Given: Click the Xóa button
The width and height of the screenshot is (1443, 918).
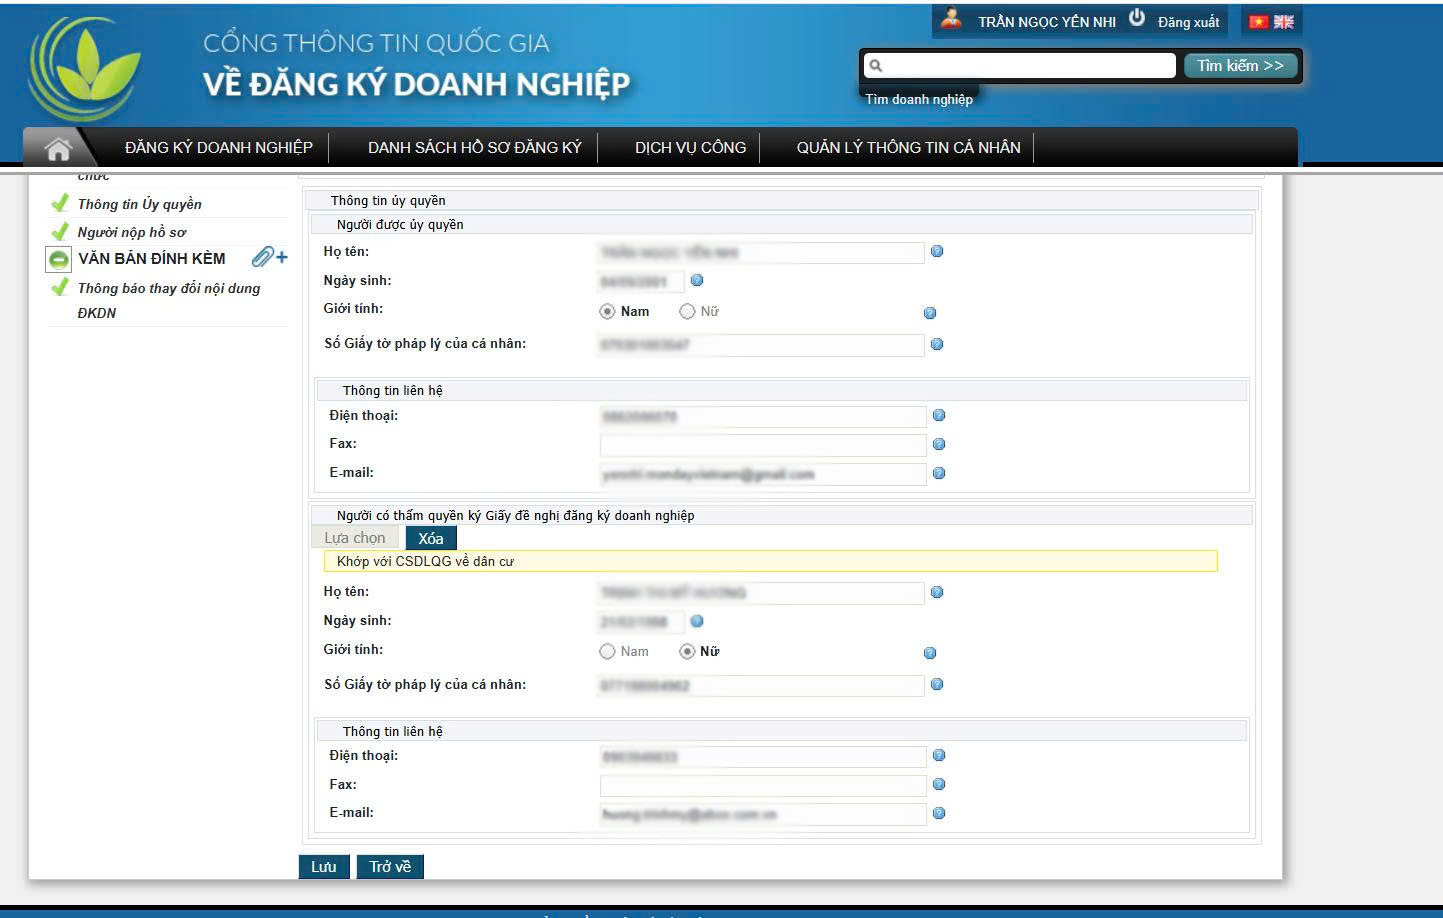Looking at the screenshot, I should tap(431, 538).
